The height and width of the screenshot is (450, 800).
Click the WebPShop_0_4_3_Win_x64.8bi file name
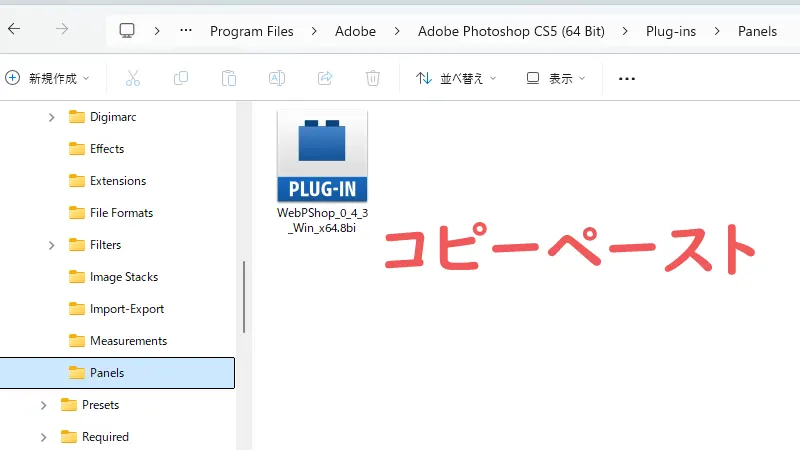(322, 220)
